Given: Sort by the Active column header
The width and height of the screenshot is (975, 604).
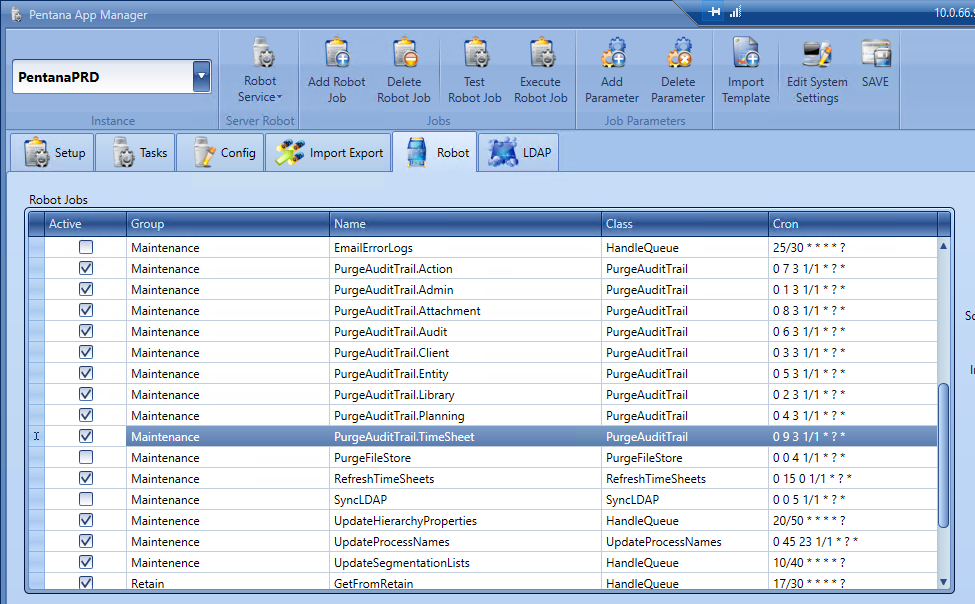Looking at the screenshot, I should tap(86, 224).
